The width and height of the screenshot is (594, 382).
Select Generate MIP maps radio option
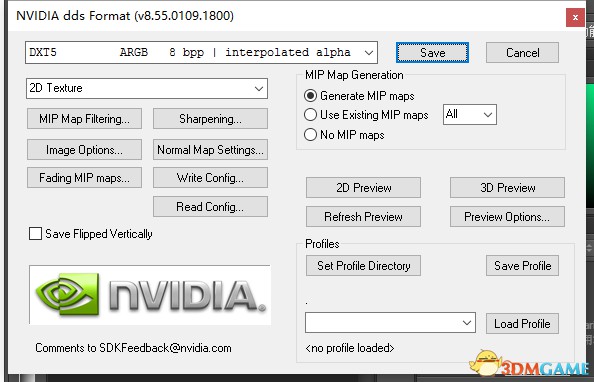pos(310,96)
